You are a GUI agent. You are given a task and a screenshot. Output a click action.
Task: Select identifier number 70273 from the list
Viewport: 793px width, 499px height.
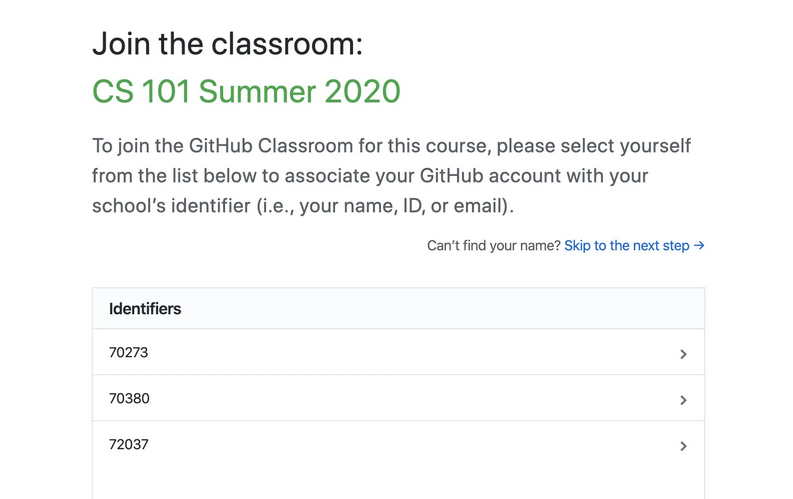coord(128,353)
